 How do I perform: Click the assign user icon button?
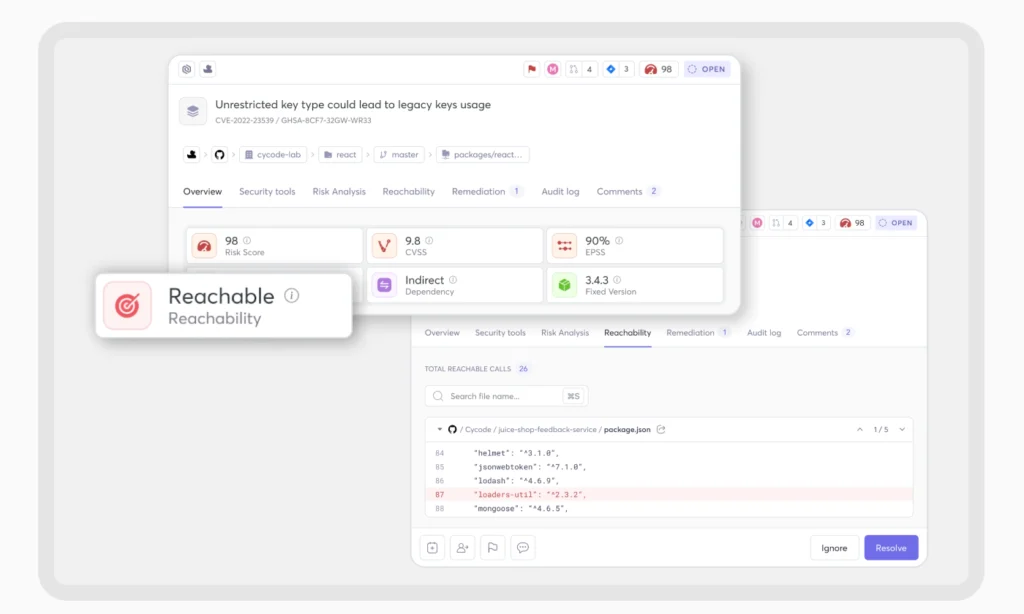[462, 548]
